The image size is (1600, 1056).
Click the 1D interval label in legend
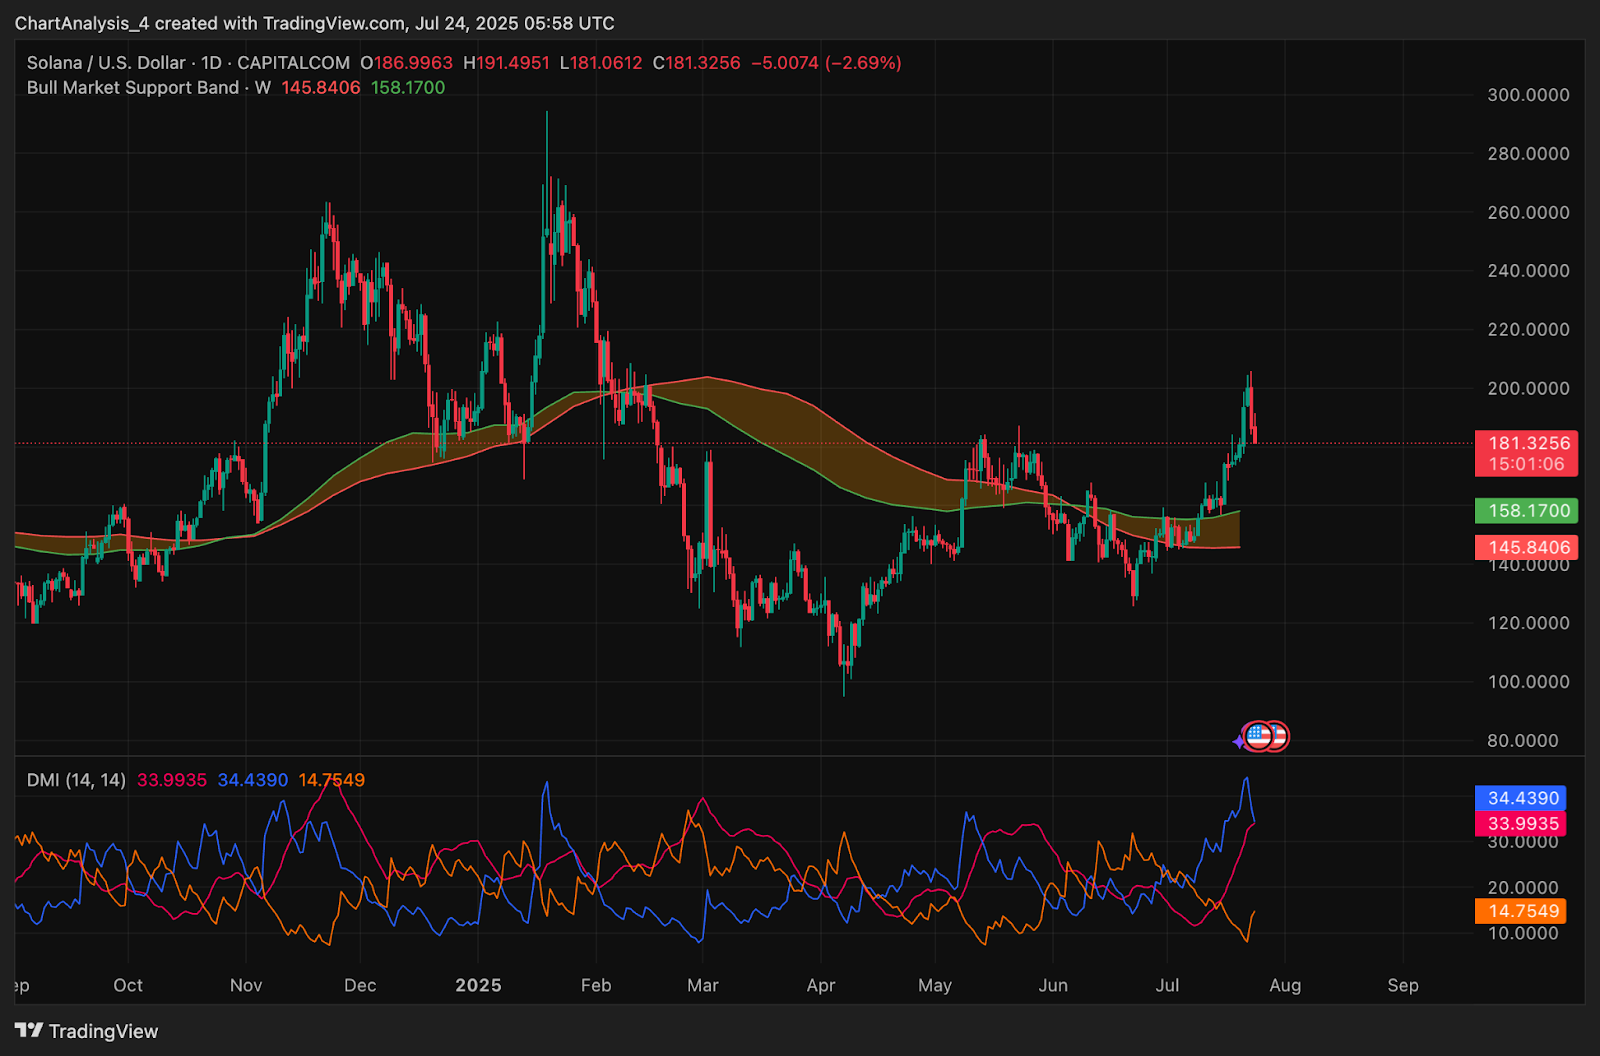tap(211, 63)
